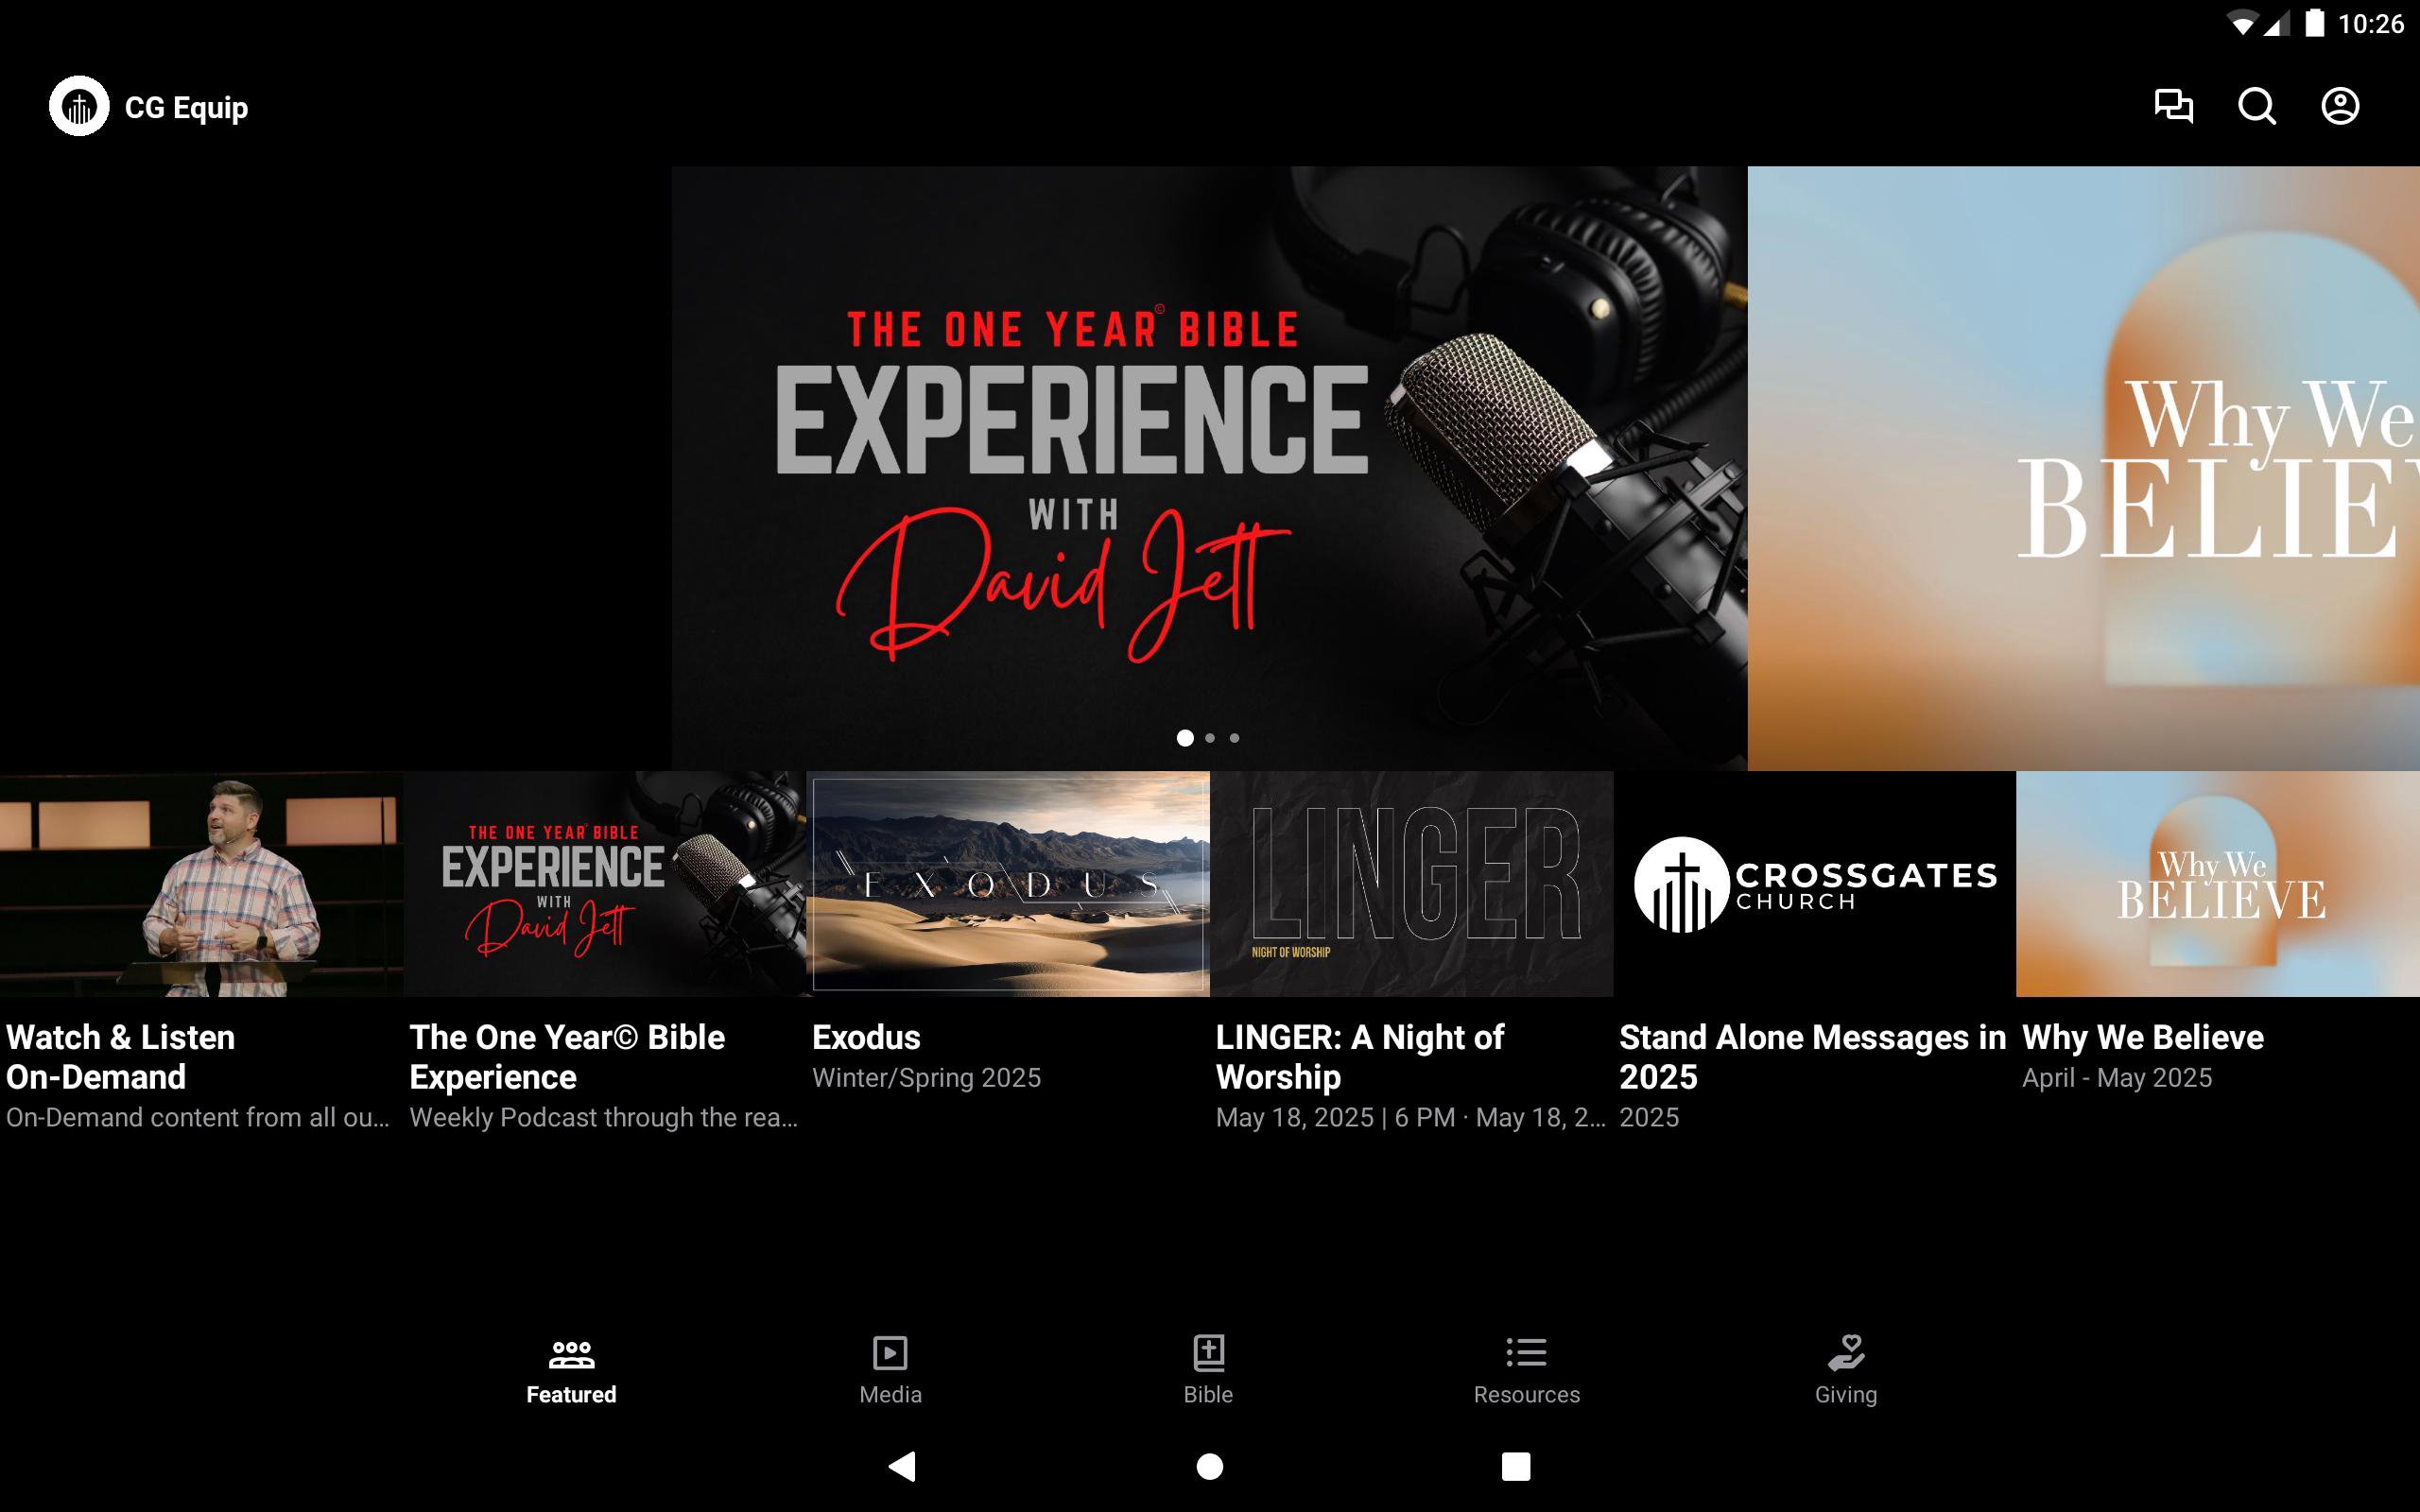
Task: Open 'Exodus' title link
Action: pyautogui.click(x=866, y=1037)
